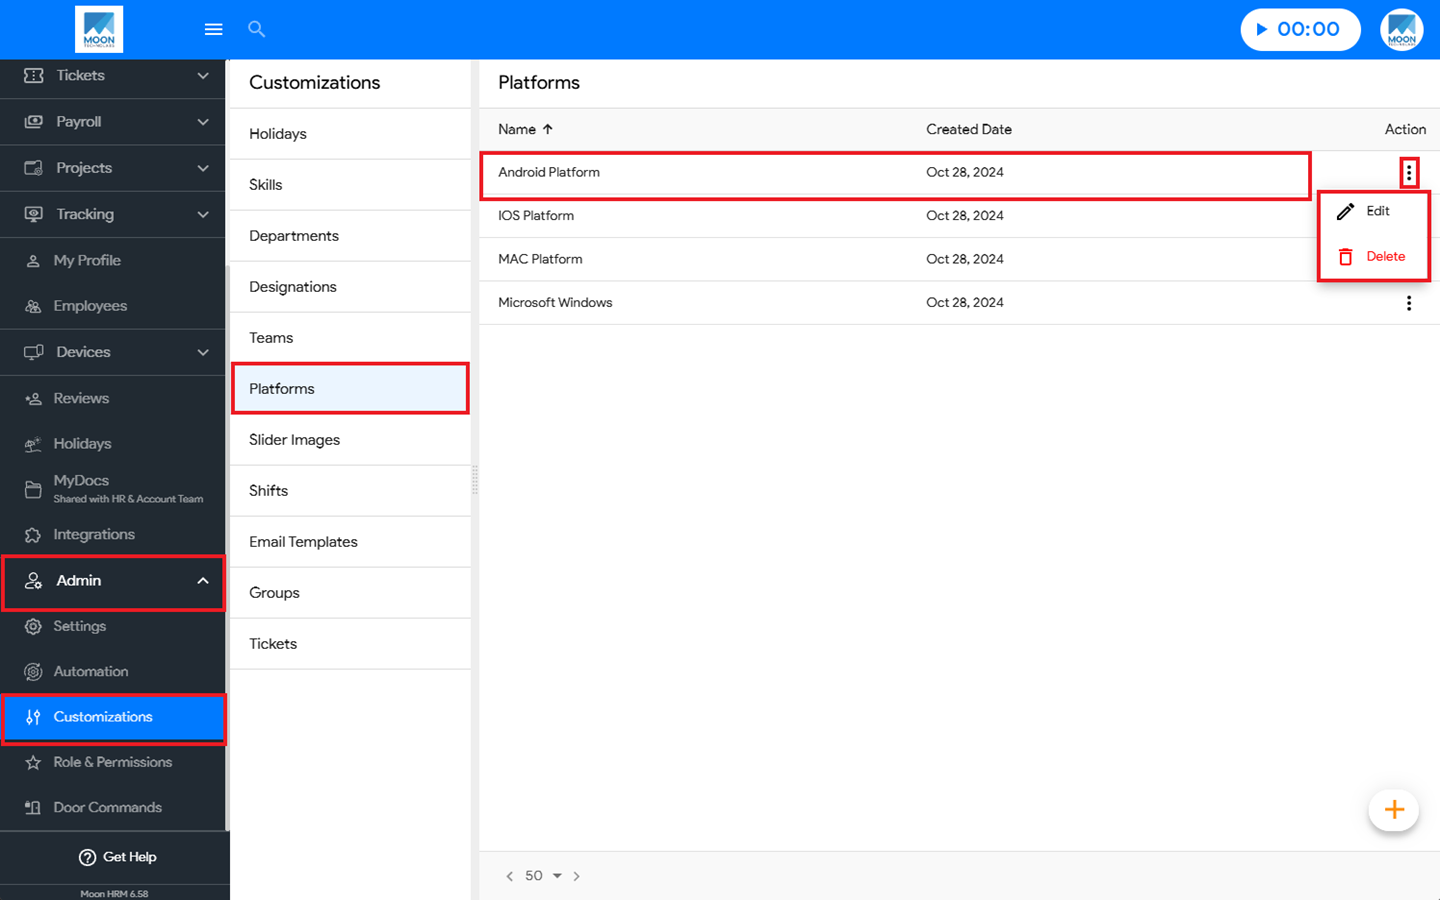Click the Projects sidebar icon
This screenshot has width=1440, height=900.
tap(34, 168)
